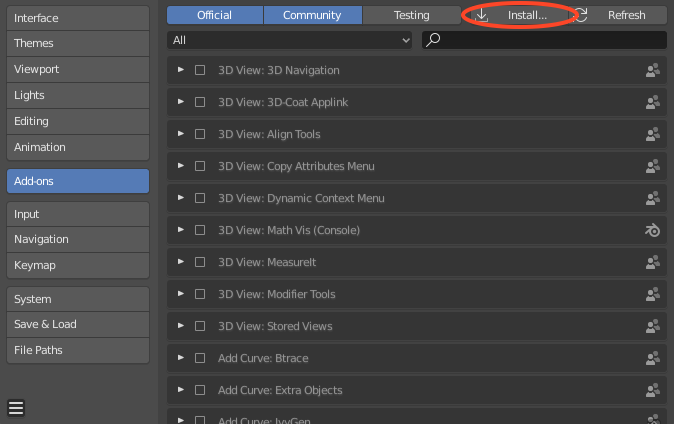Image resolution: width=674 pixels, height=424 pixels.
Task: Enable Extra Objects add-on checkbox
Action: click(x=200, y=390)
